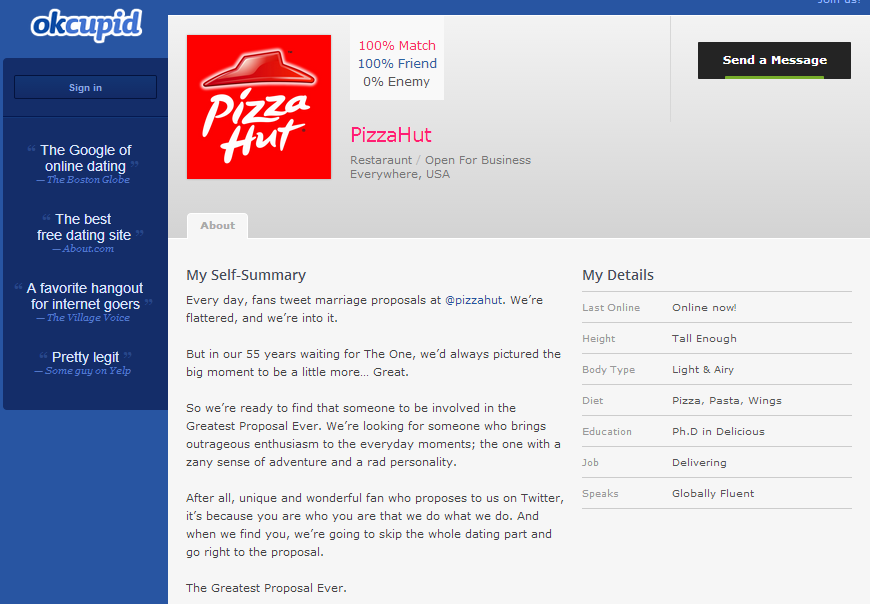Click the PizzaHut profile name
870x604 pixels.
(x=391, y=135)
